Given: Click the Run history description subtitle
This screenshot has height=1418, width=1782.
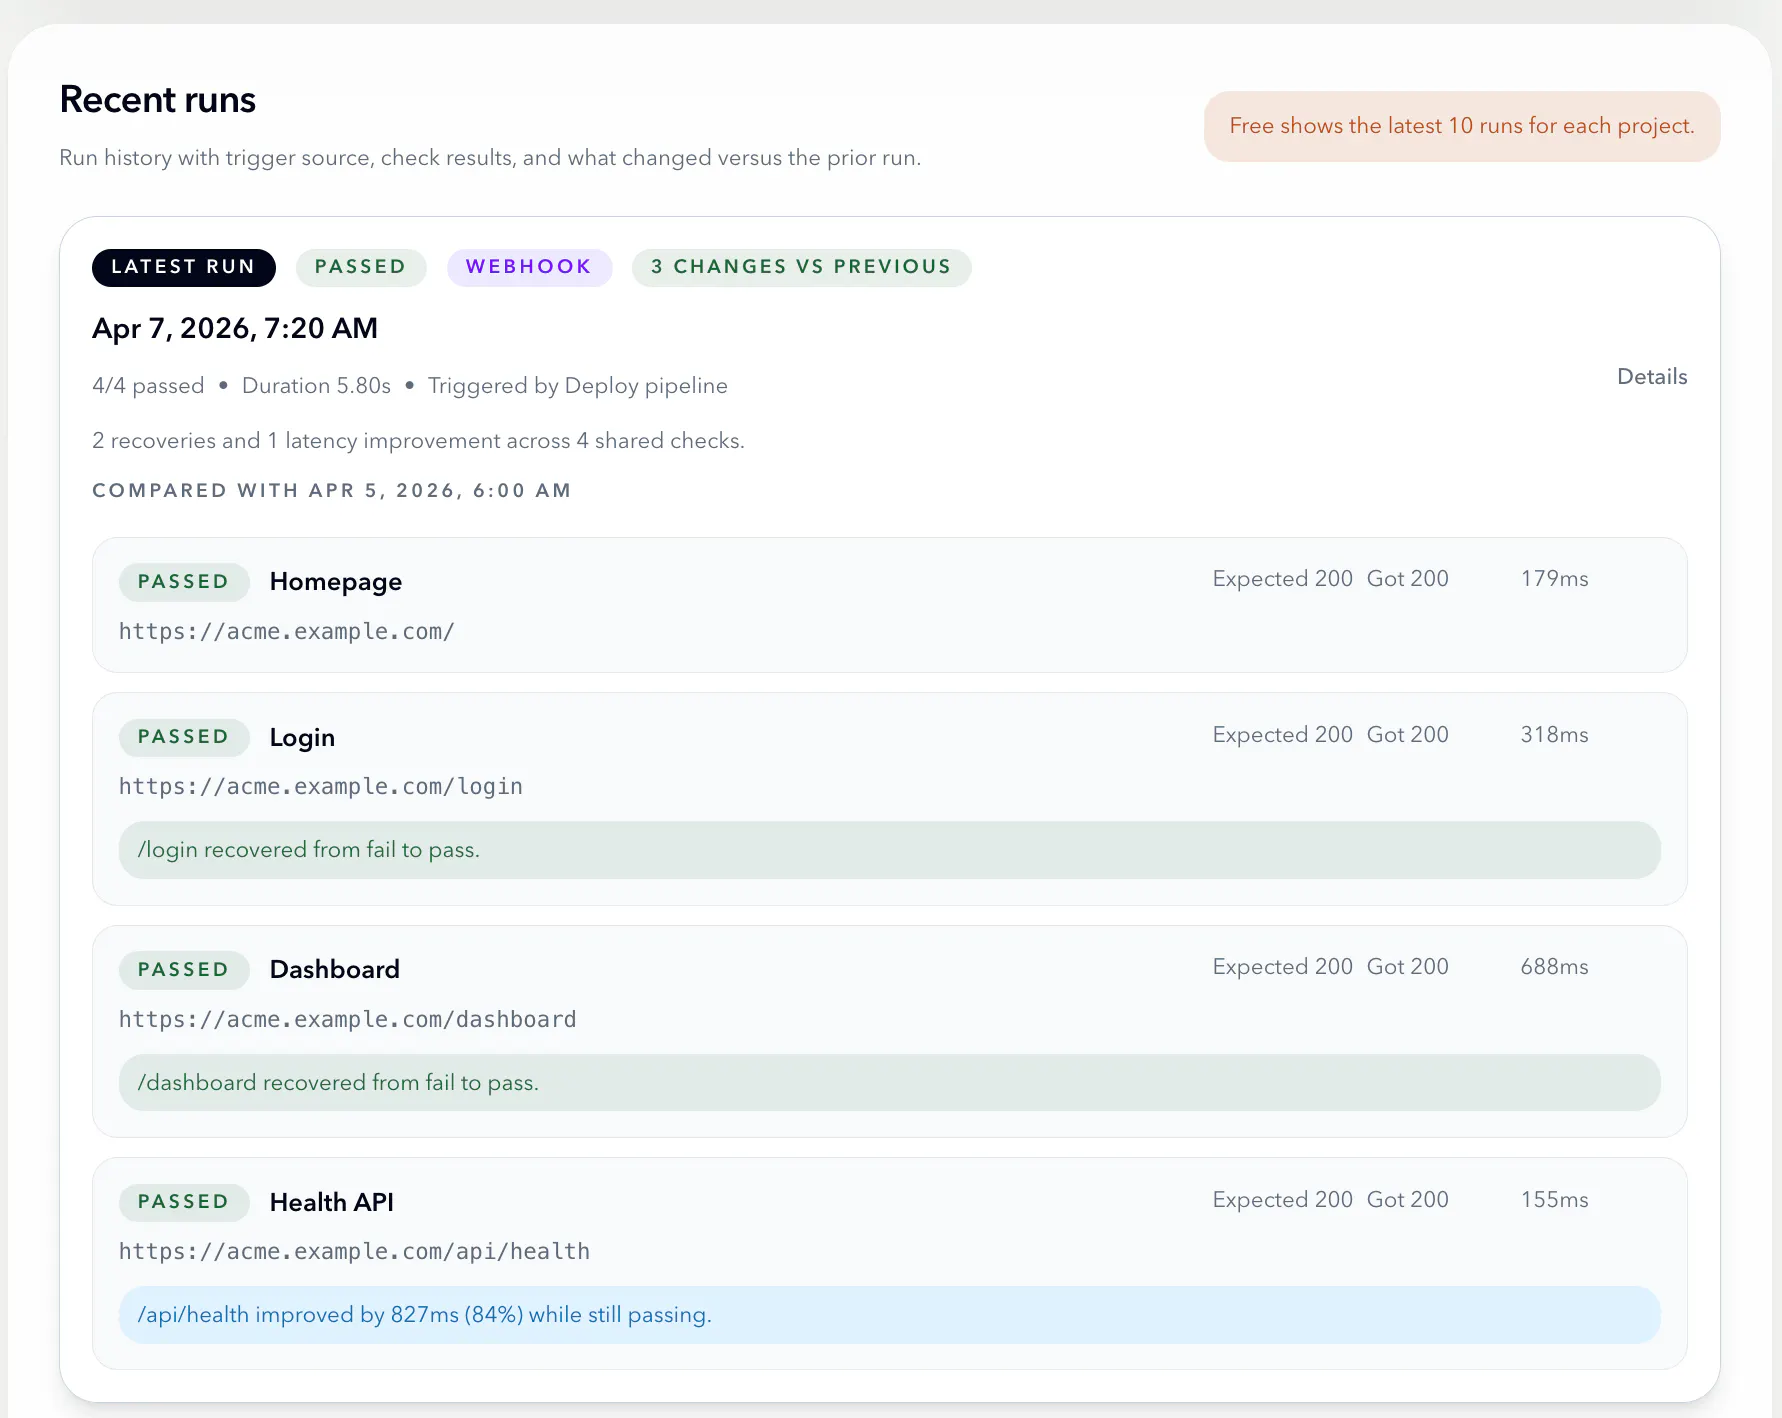Looking at the screenshot, I should coord(490,158).
